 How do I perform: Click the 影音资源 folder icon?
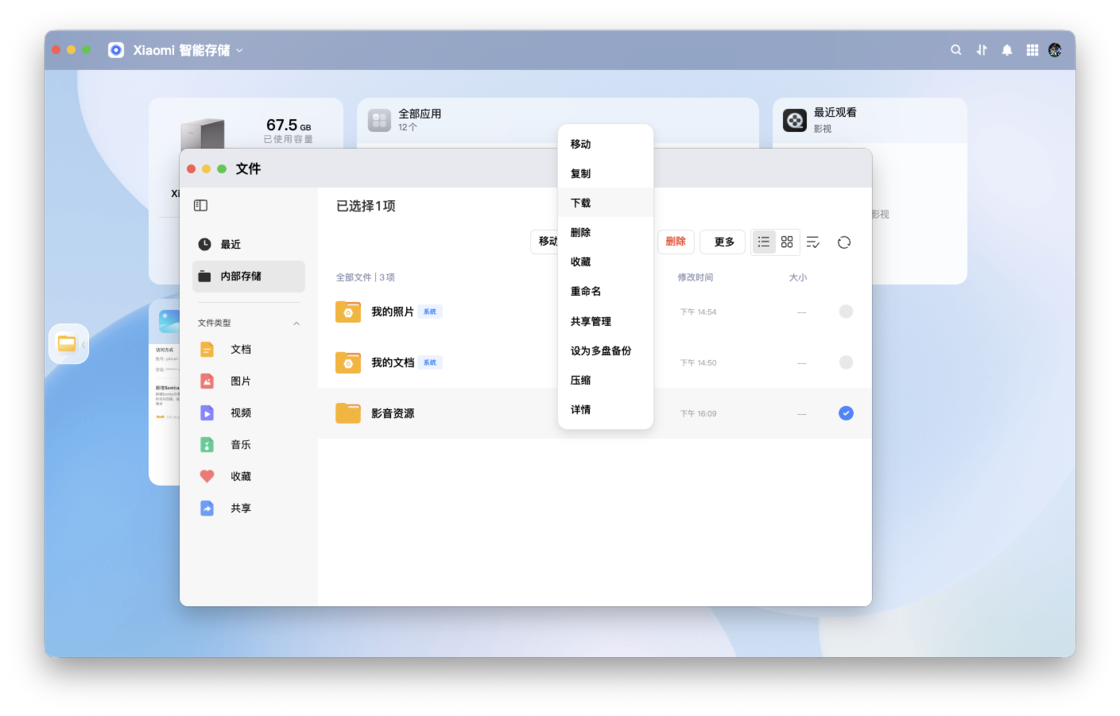point(348,413)
